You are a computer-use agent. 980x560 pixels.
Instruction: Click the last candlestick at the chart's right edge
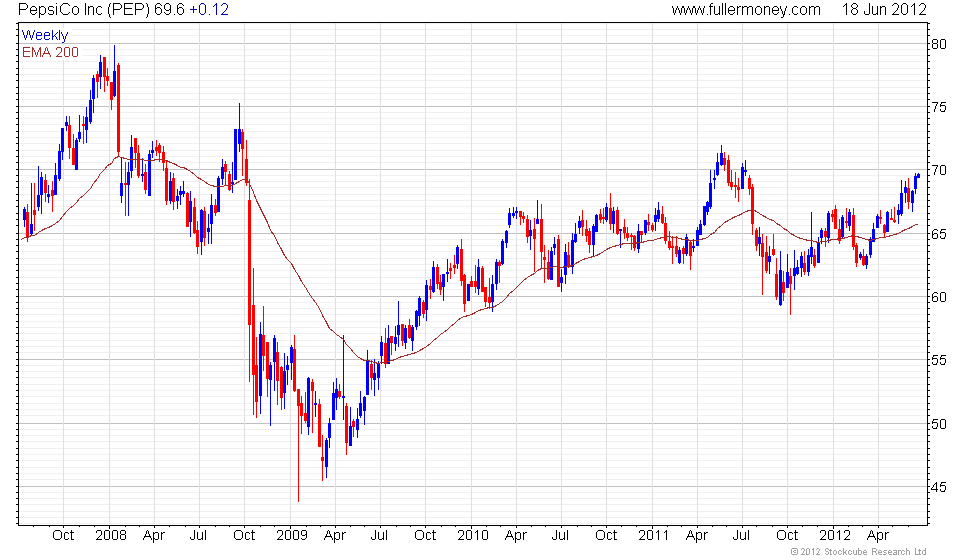click(918, 176)
